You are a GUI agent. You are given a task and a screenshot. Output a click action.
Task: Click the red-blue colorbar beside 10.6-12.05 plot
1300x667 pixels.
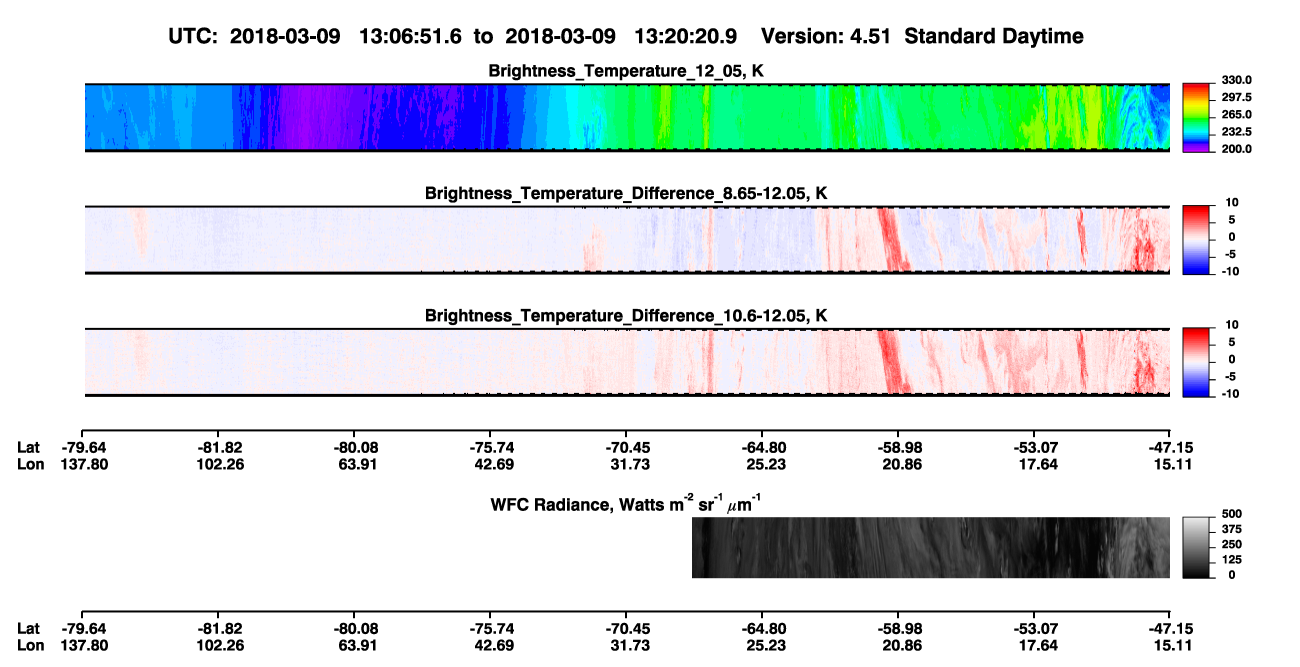pyautogui.click(x=1195, y=362)
